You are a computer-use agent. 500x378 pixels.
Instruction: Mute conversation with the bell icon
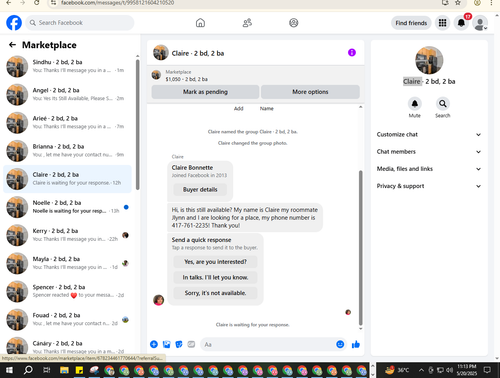point(415,104)
